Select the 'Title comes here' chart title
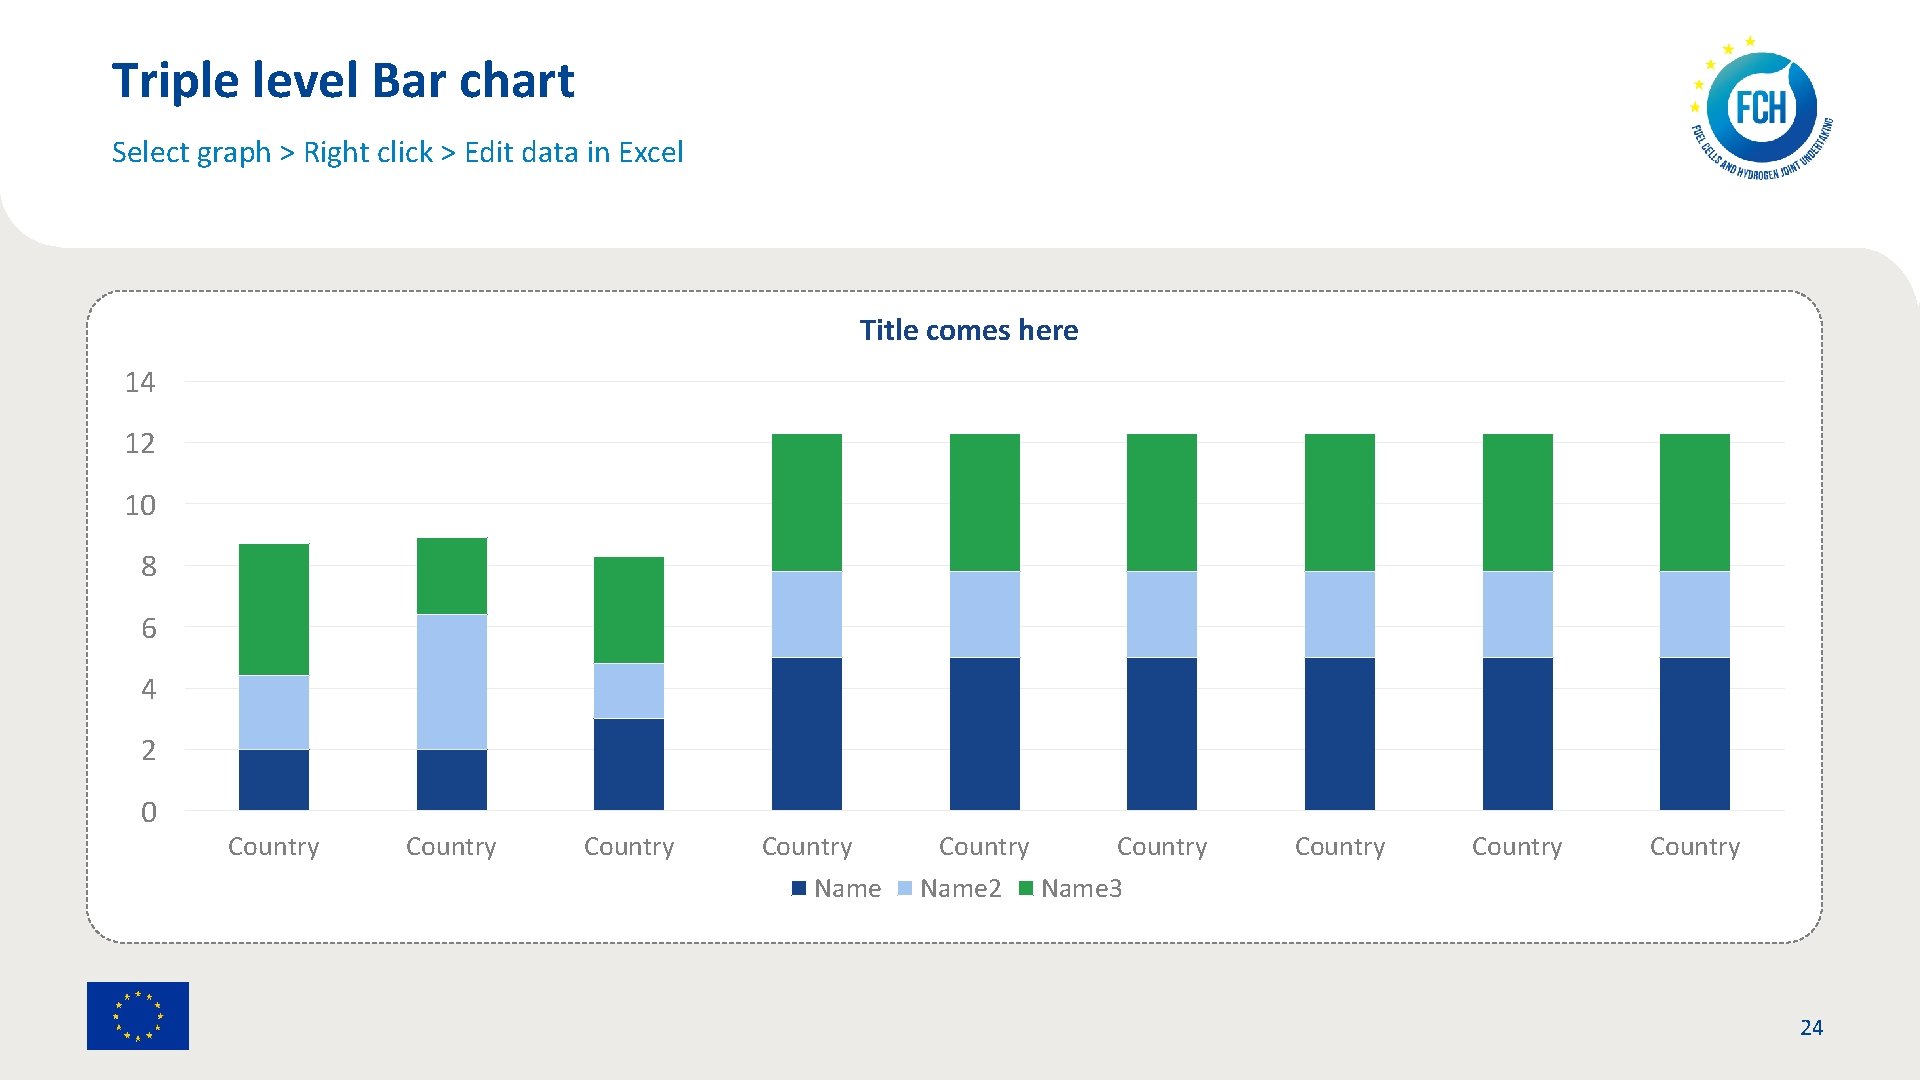The width and height of the screenshot is (1920, 1080). point(968,330)
